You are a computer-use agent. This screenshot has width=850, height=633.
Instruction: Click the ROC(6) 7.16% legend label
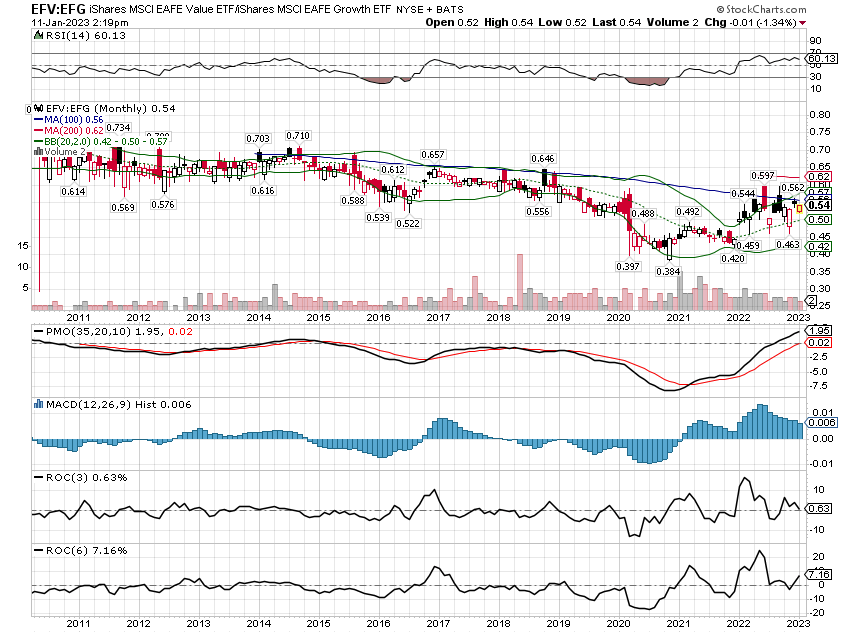[86, 551]
